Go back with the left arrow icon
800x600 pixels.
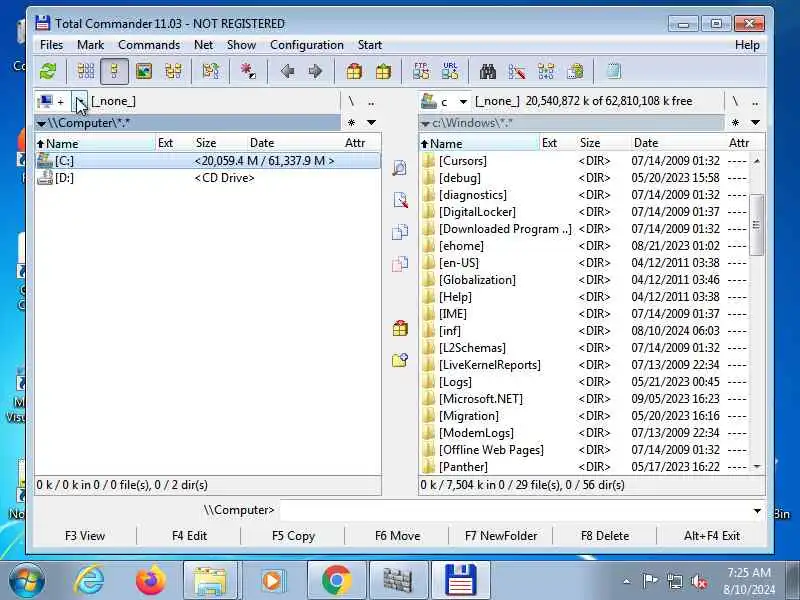click(287, 71)
